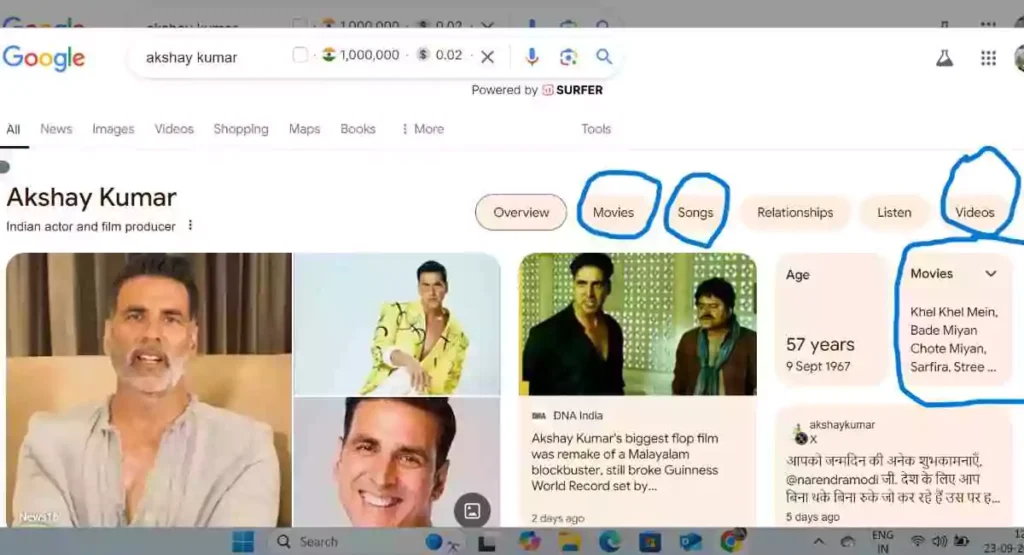Image resolution: width=1024 pixels, height=555 pixels.
Task: Open Copilot from the taskbar
Action: click(x=530, y=542)
